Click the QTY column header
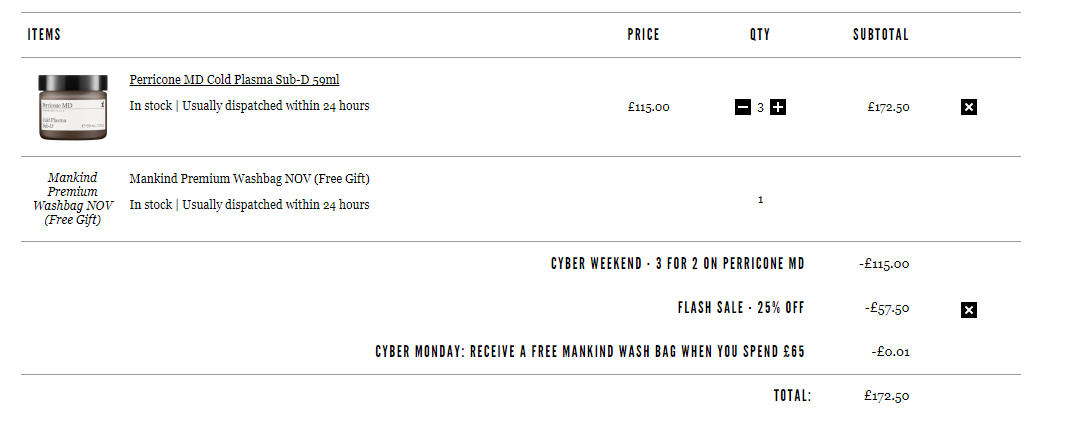1071x434 pixels. click(x=760, y=35)
